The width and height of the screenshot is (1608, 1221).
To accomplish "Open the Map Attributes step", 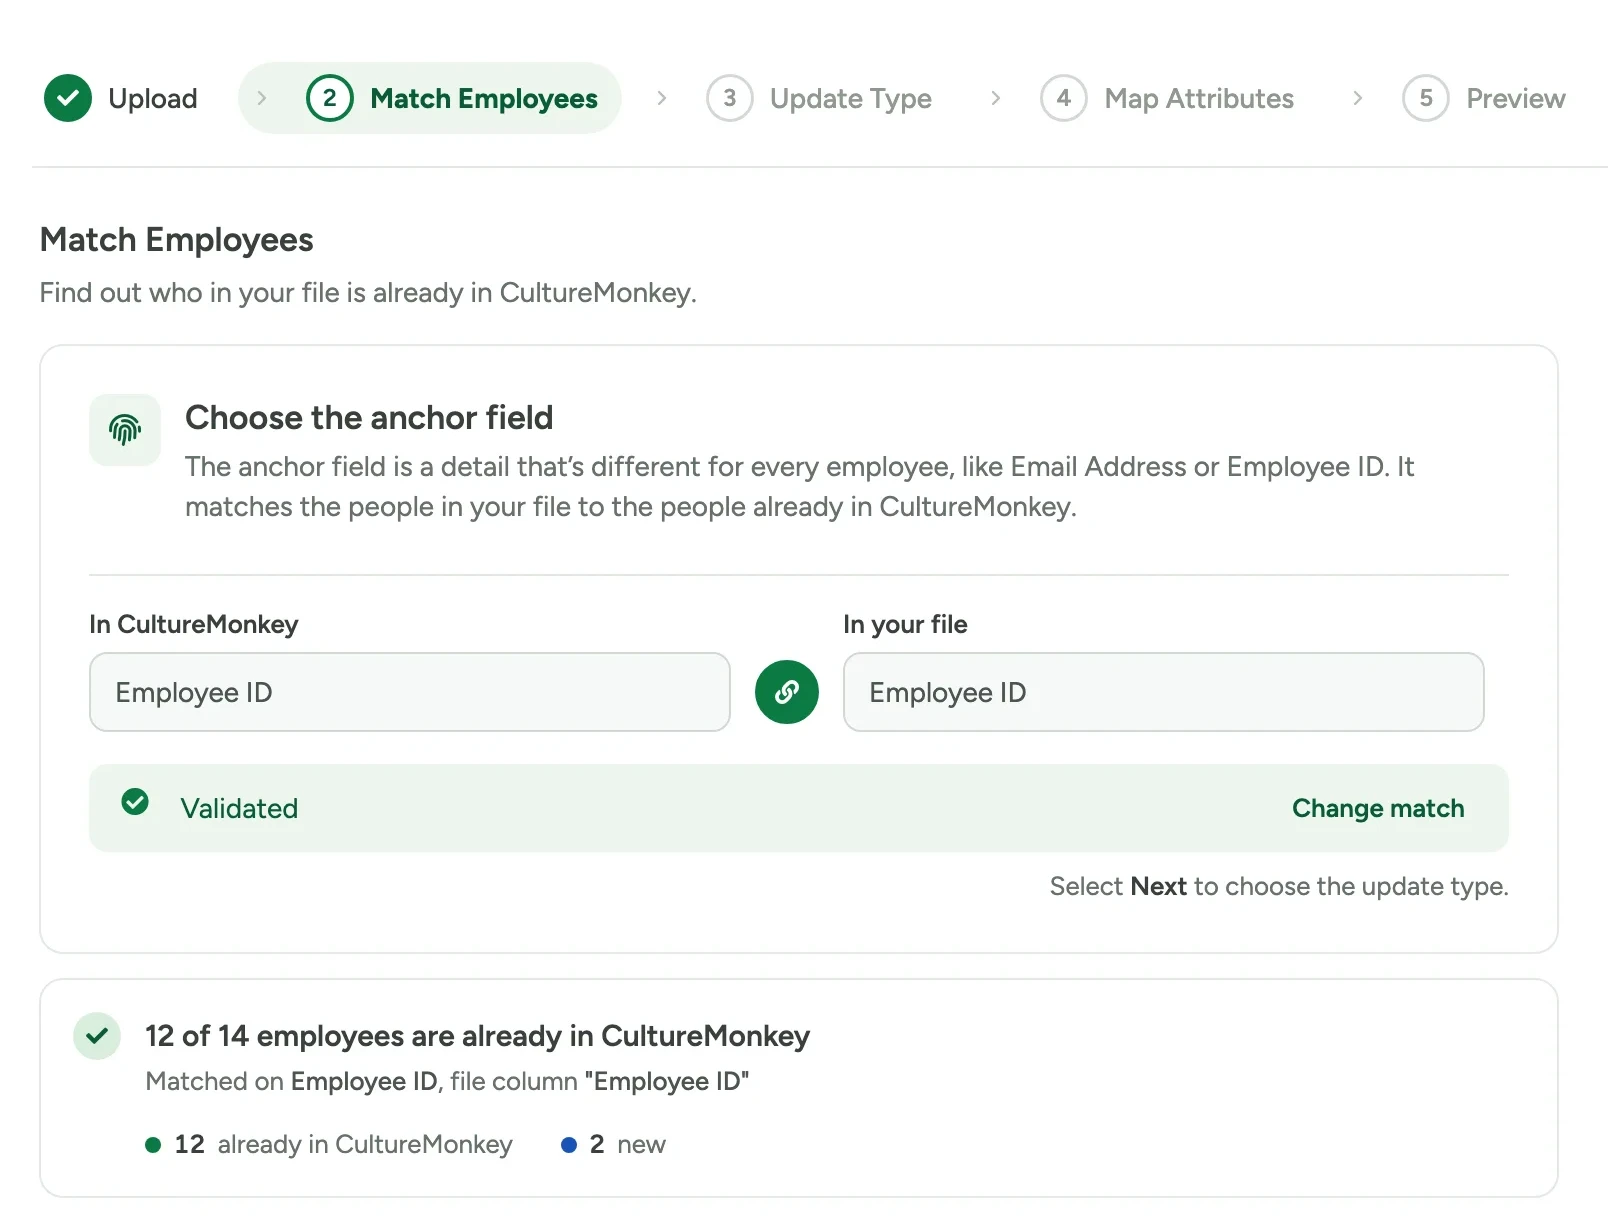I will pos(1199,98).
